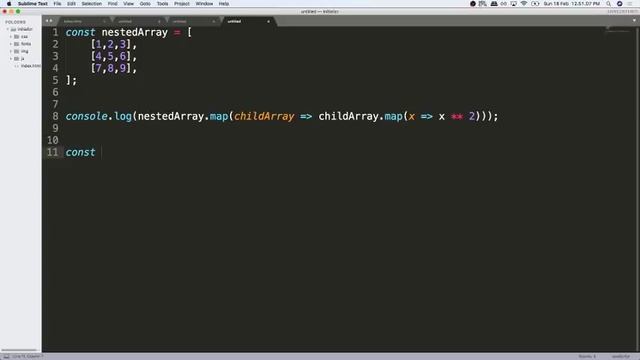Open the Edit menu

(71, 4)
